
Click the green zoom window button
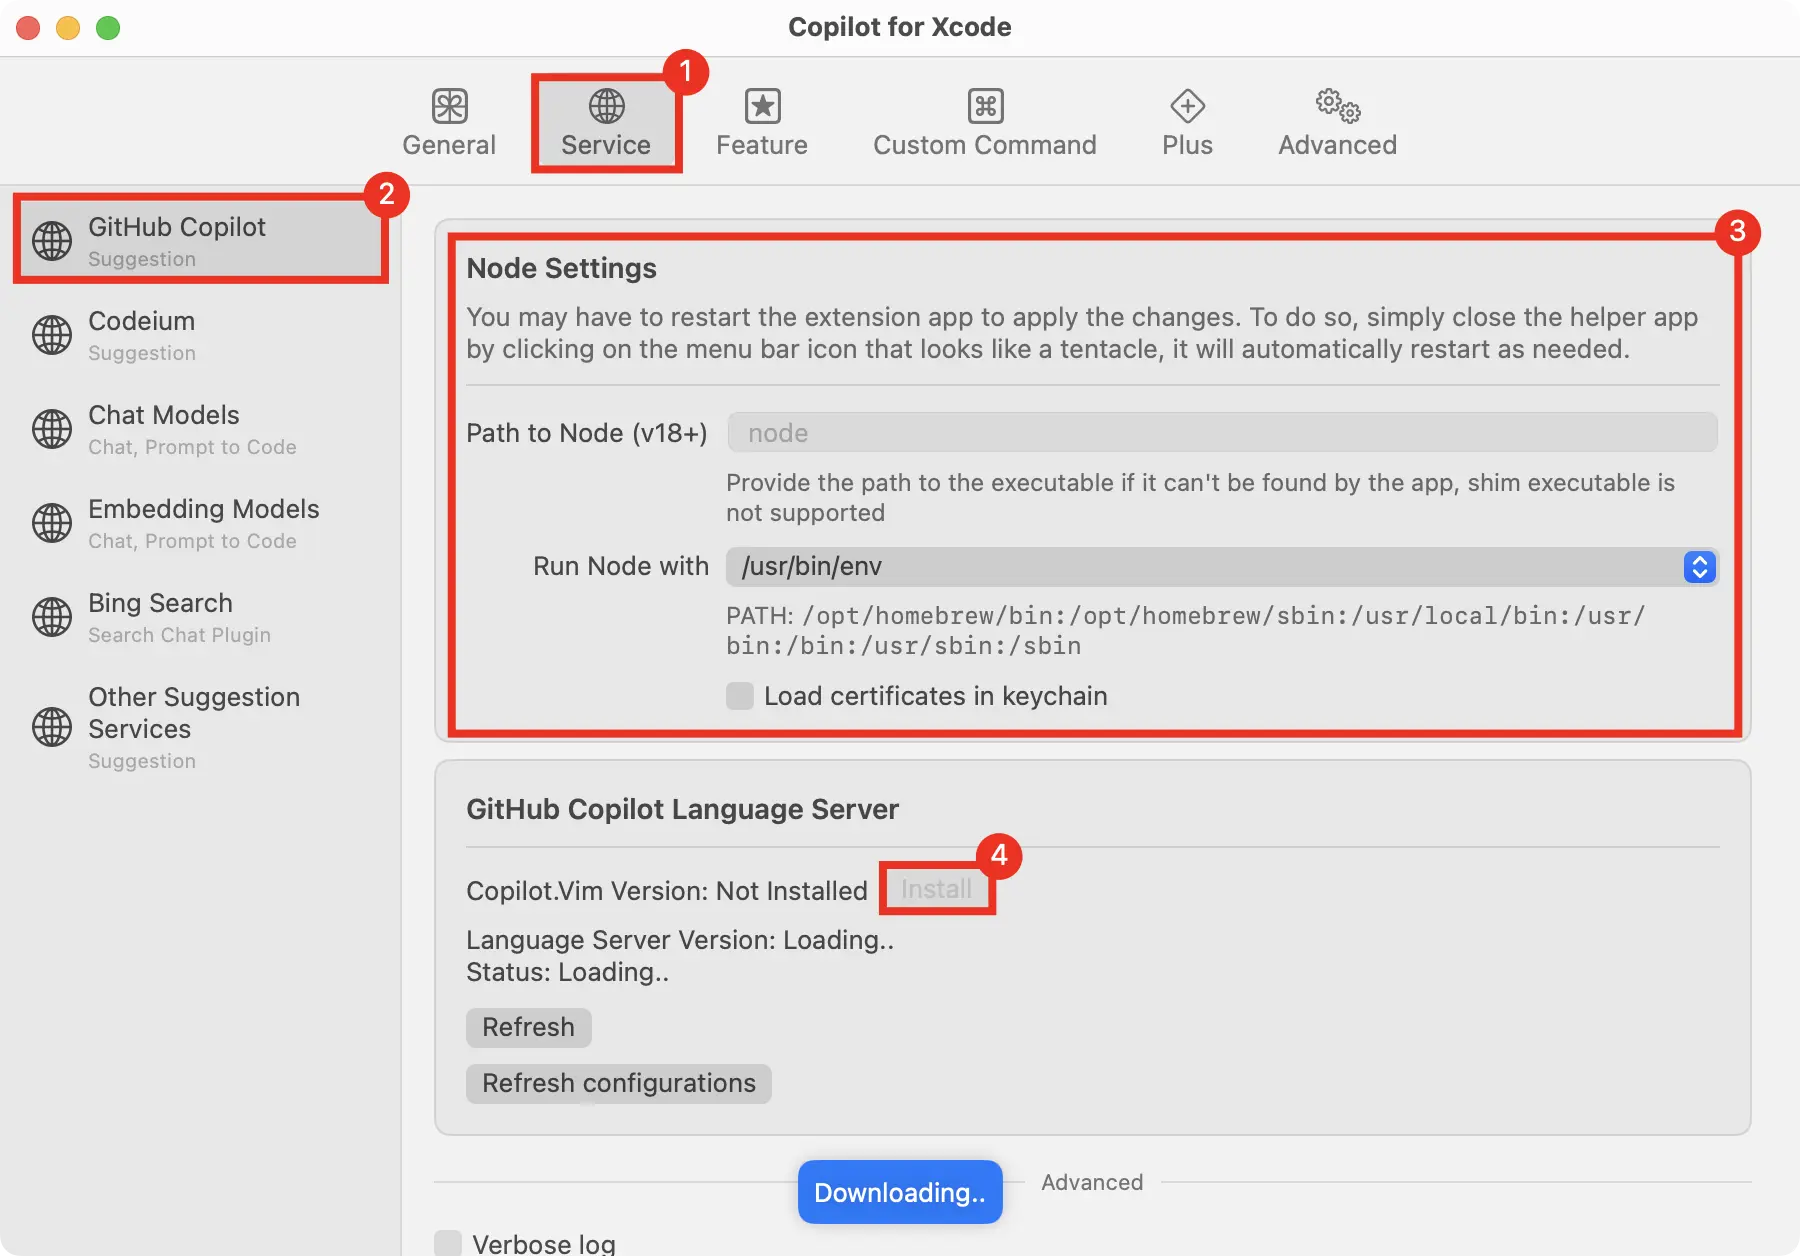(108, 28)
